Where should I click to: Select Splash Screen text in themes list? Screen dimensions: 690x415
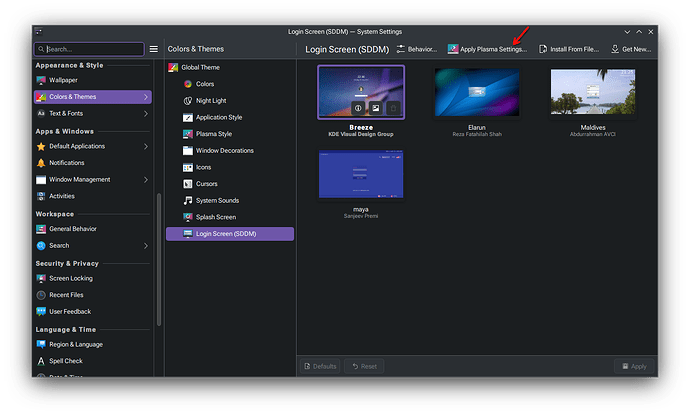(x=216, y=217)
